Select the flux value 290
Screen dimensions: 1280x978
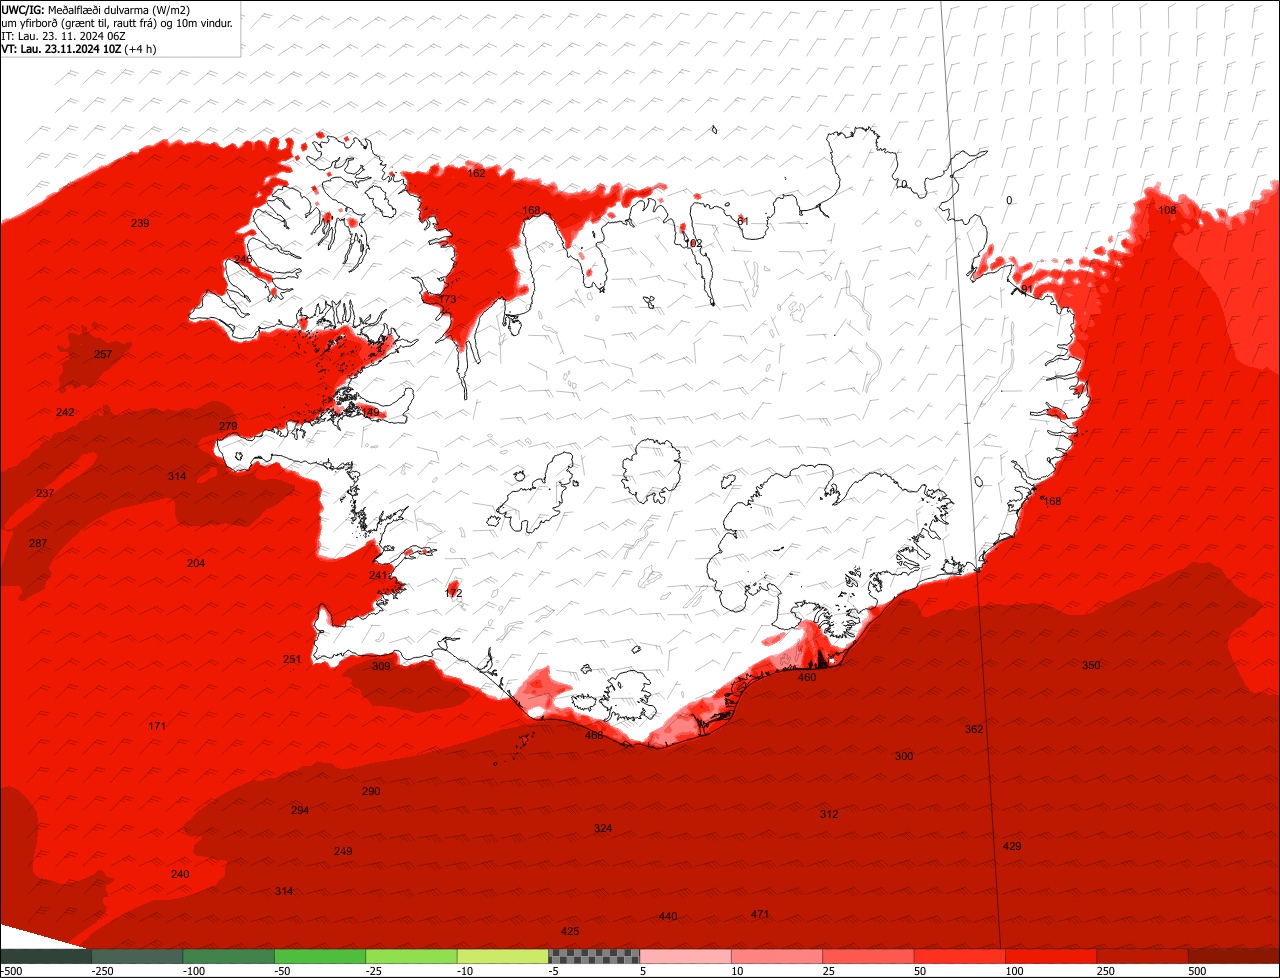(x=371, y=791)
